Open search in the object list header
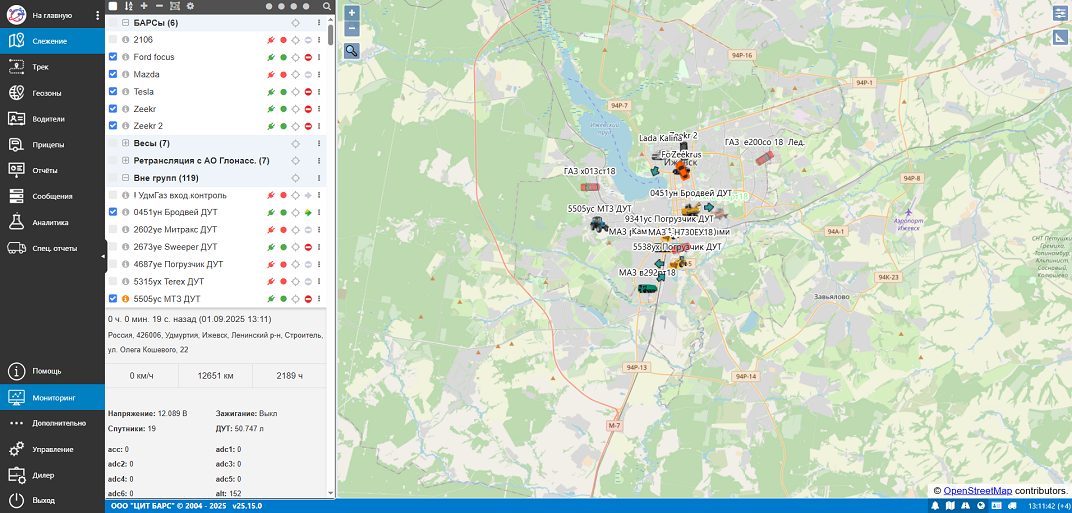1072x513 pixels. [x=326, y=6]
